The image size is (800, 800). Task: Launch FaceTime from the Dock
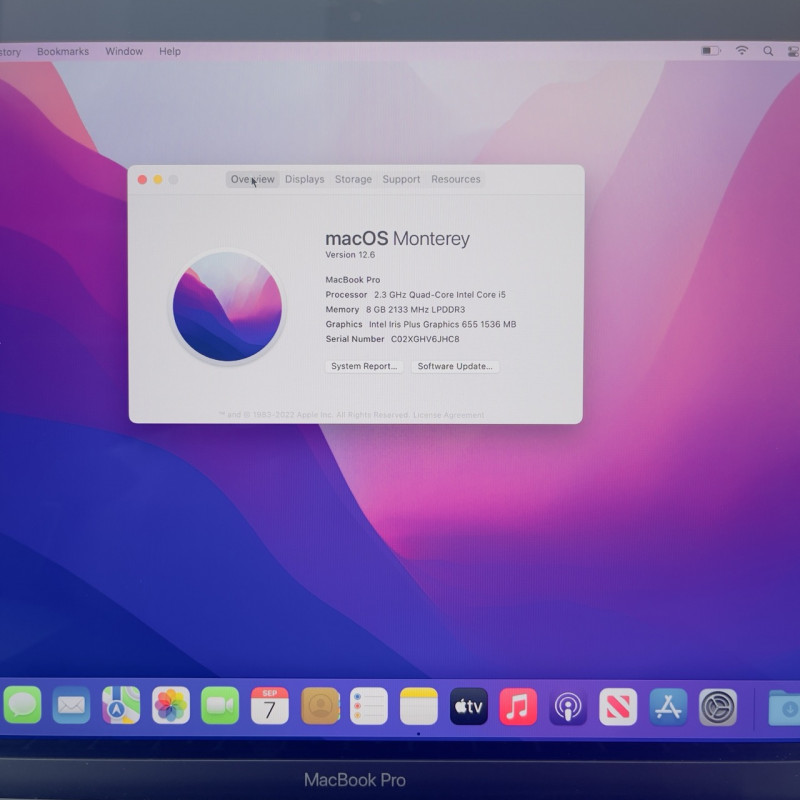click(220, 706)
